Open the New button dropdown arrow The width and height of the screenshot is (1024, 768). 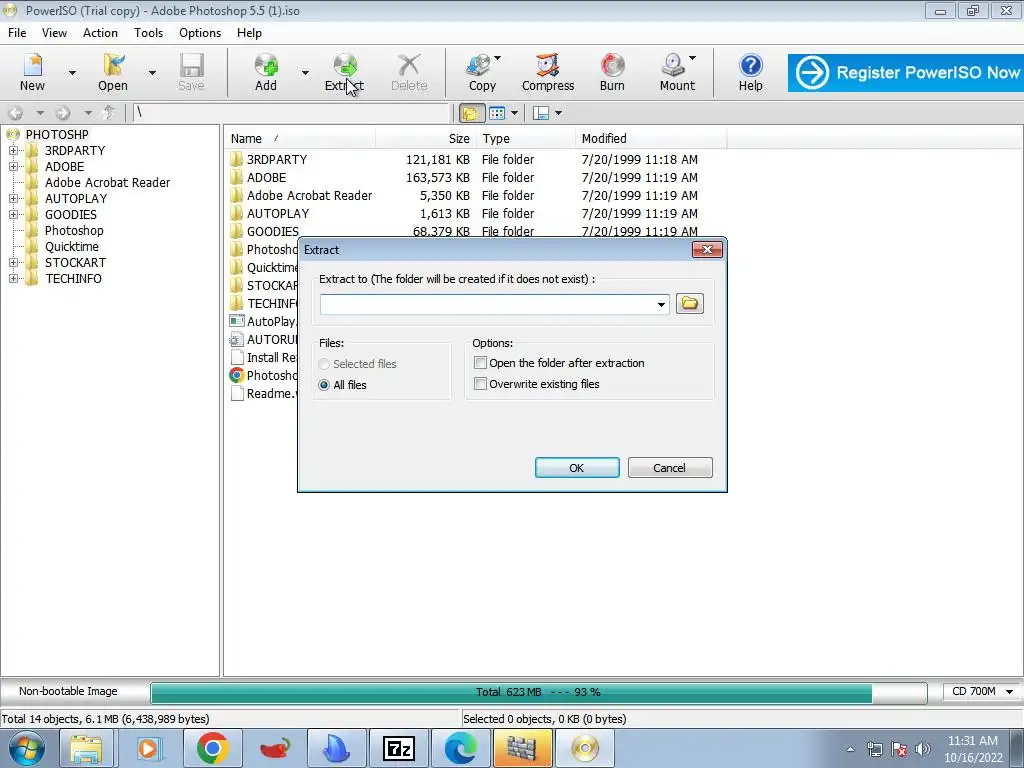pos(72,72)
